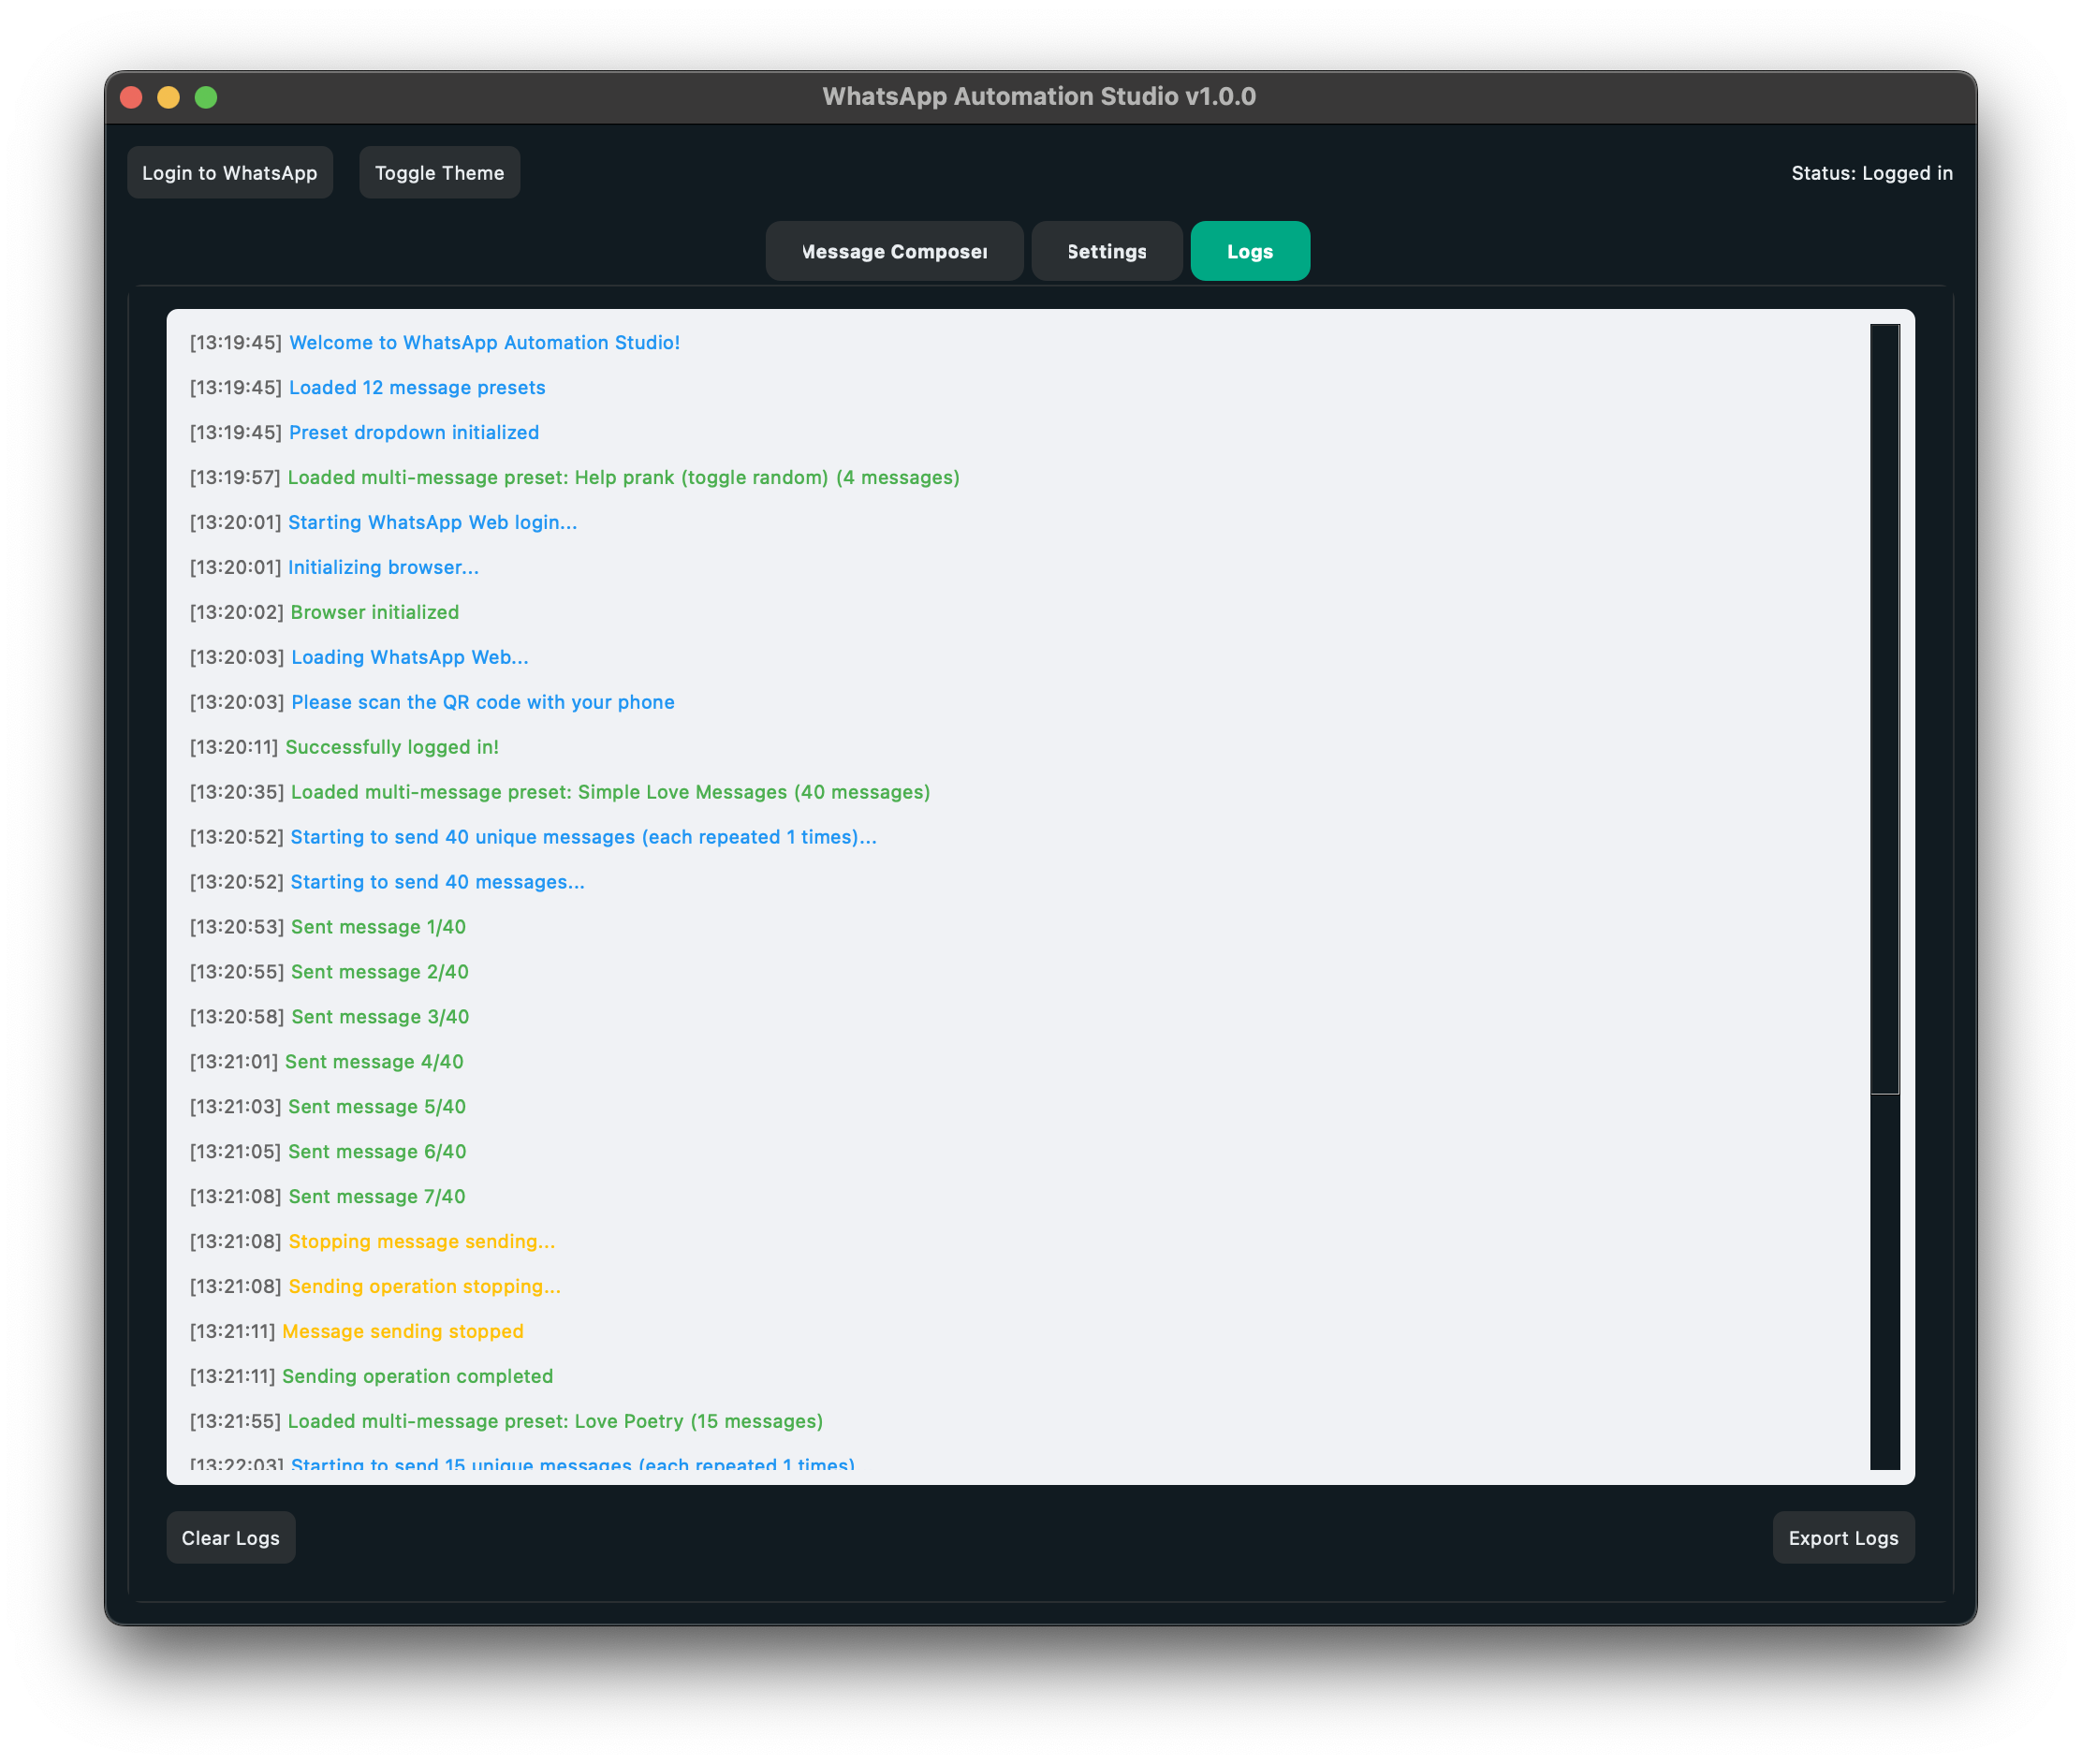Image resolution: width=2082 pixels, height=1764 pixels.
Task: Click the QR code scan log message
Action: pyautogui.click(x=432, y=702)
